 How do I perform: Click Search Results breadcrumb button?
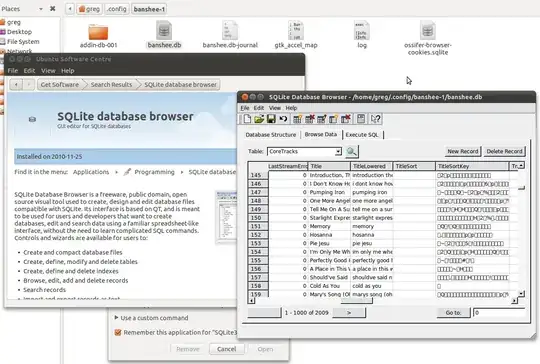coord(111,84)
